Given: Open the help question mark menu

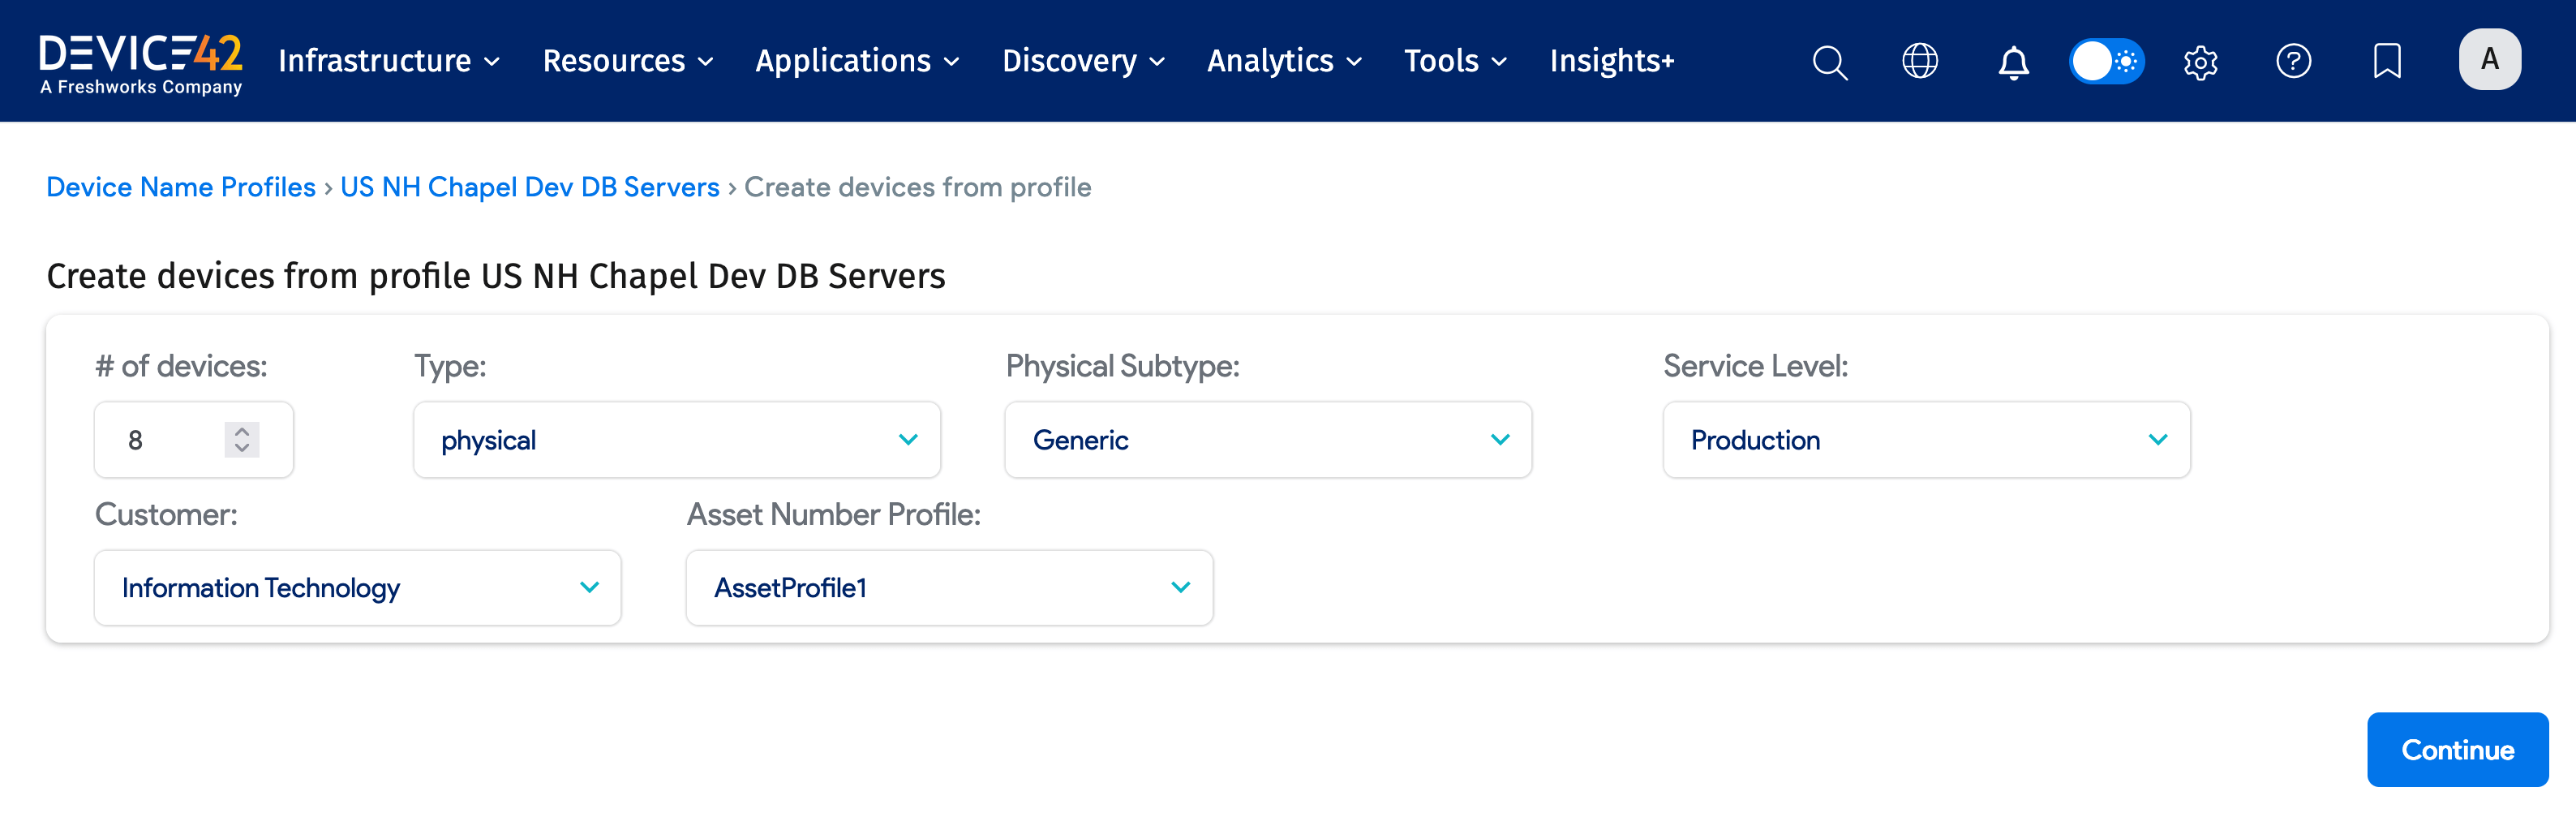Looking at the screenshot, I should tap(2294, 61).
